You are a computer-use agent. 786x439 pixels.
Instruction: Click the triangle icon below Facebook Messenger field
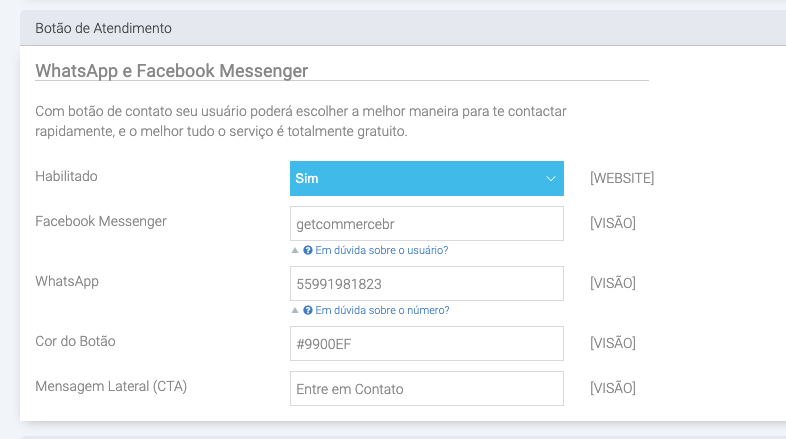[x=295, y=250]
